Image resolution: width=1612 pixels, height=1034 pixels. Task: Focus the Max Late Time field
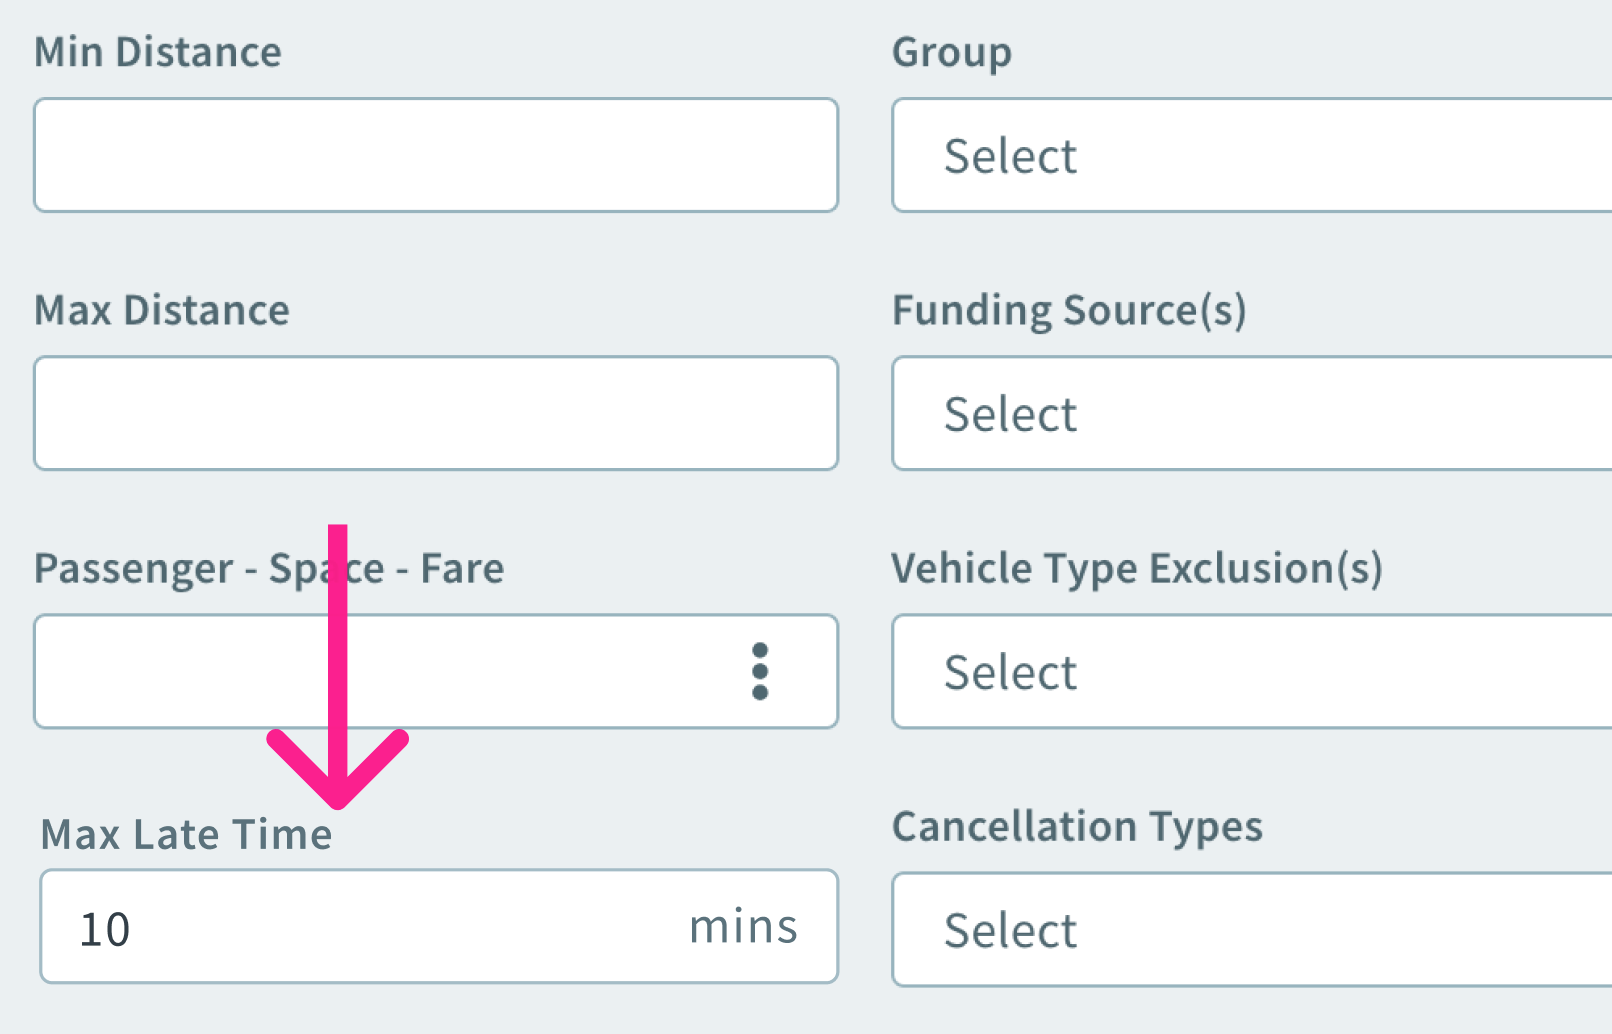click(400, 927)
